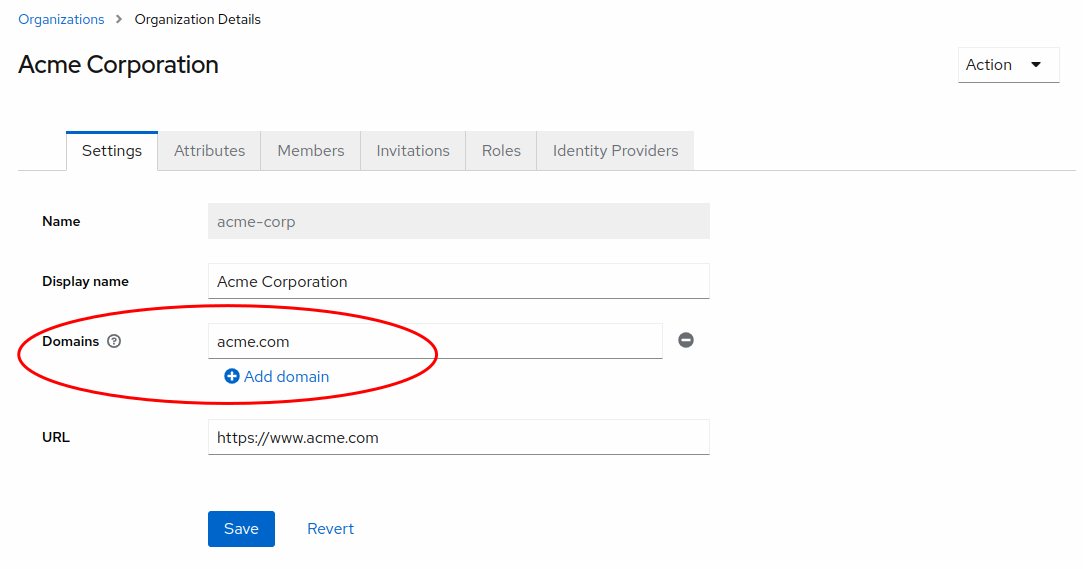
Task: Click the Organization Details breadcrumb item
Action: [x=198, y=19]
